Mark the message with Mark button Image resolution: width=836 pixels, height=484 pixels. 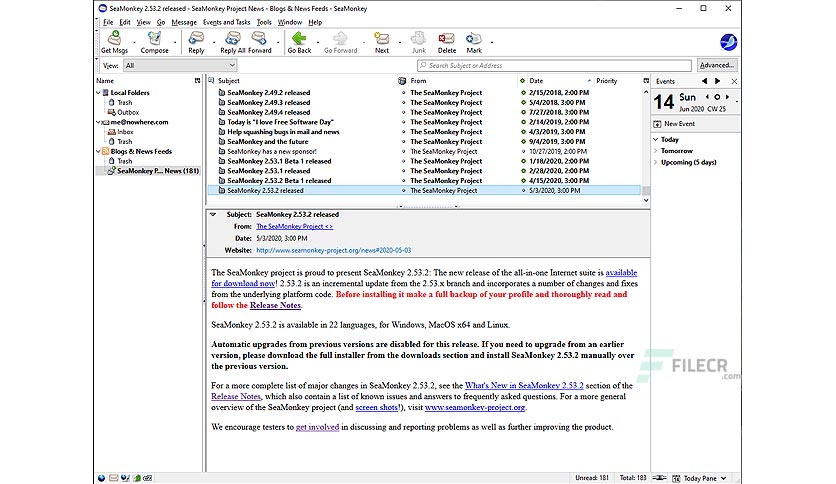point(474,42)
